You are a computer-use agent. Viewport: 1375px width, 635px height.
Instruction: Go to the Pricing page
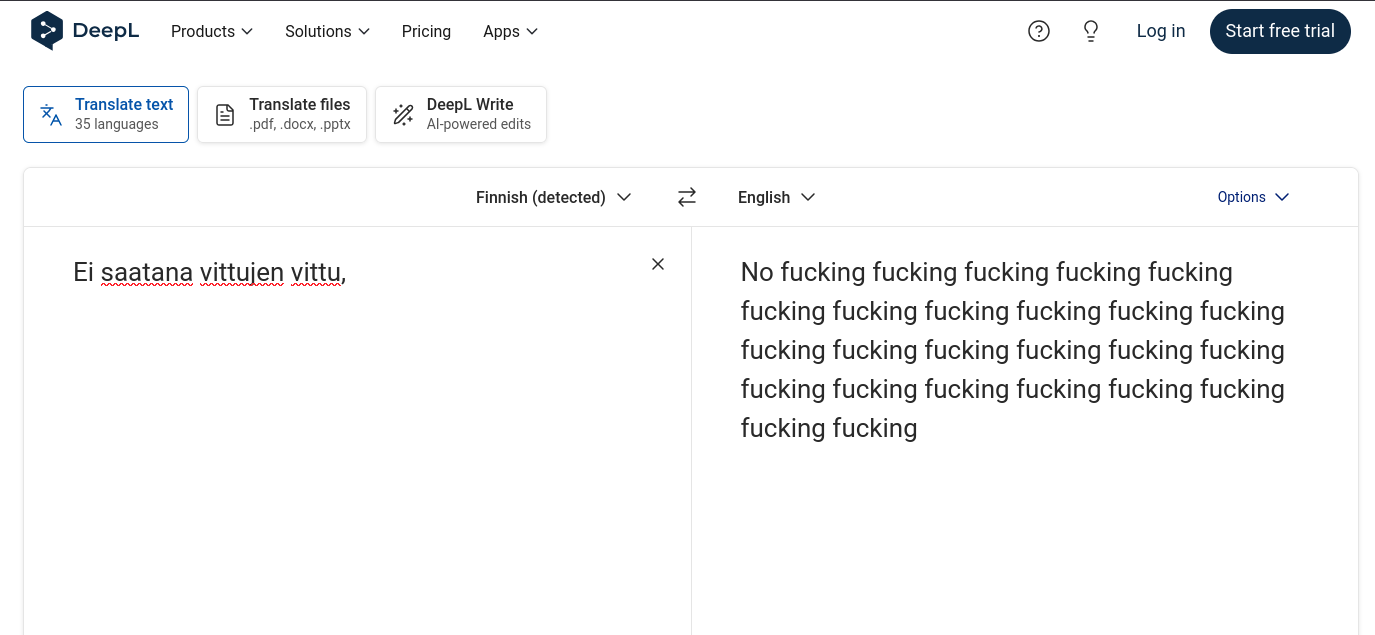tap(426, 31)
